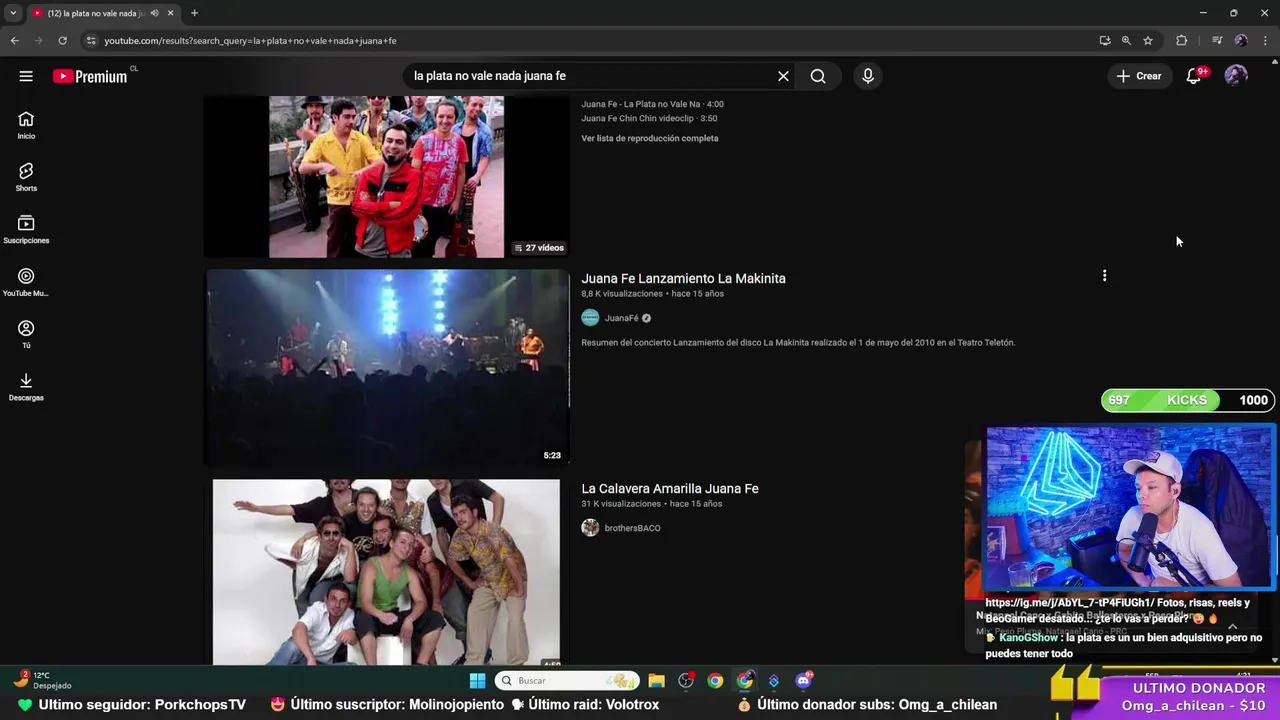Open the Juana Fe Lanzamiento La Makinita video title
This screenshot has height=720, width=1280.
tap(683, 278)
